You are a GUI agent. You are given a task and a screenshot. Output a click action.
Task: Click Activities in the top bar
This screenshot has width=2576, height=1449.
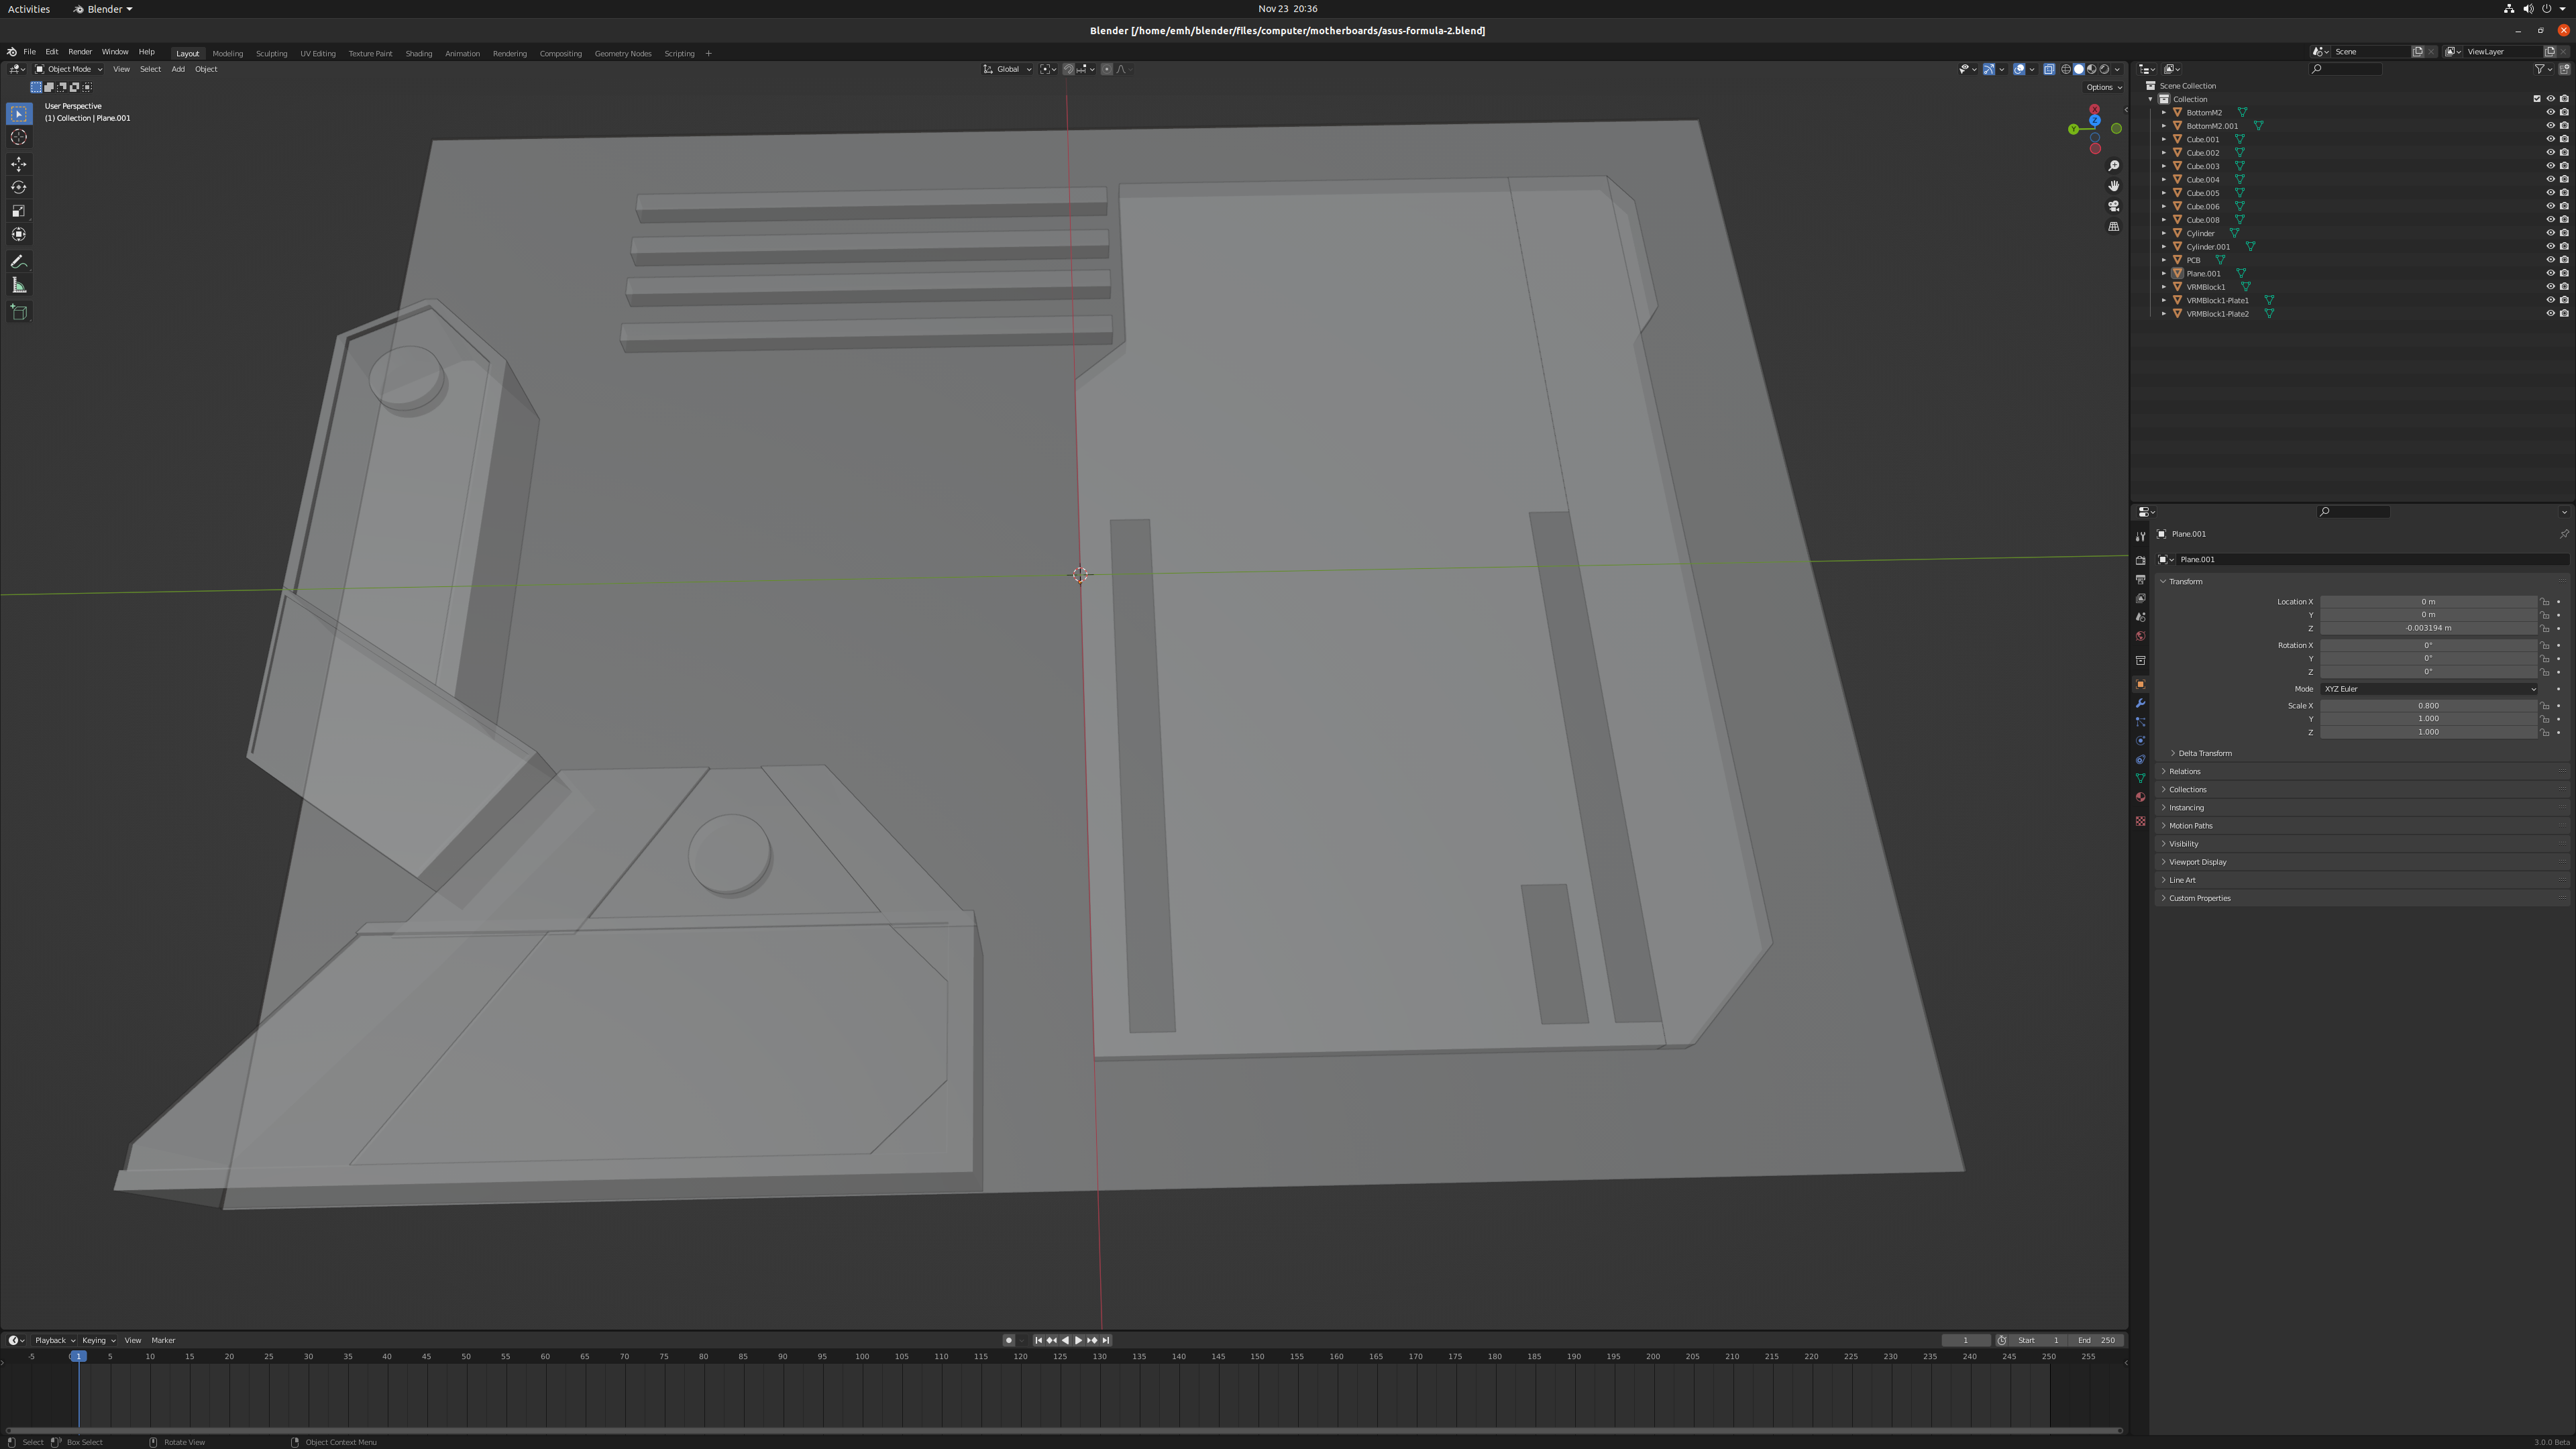pos(29,9)
